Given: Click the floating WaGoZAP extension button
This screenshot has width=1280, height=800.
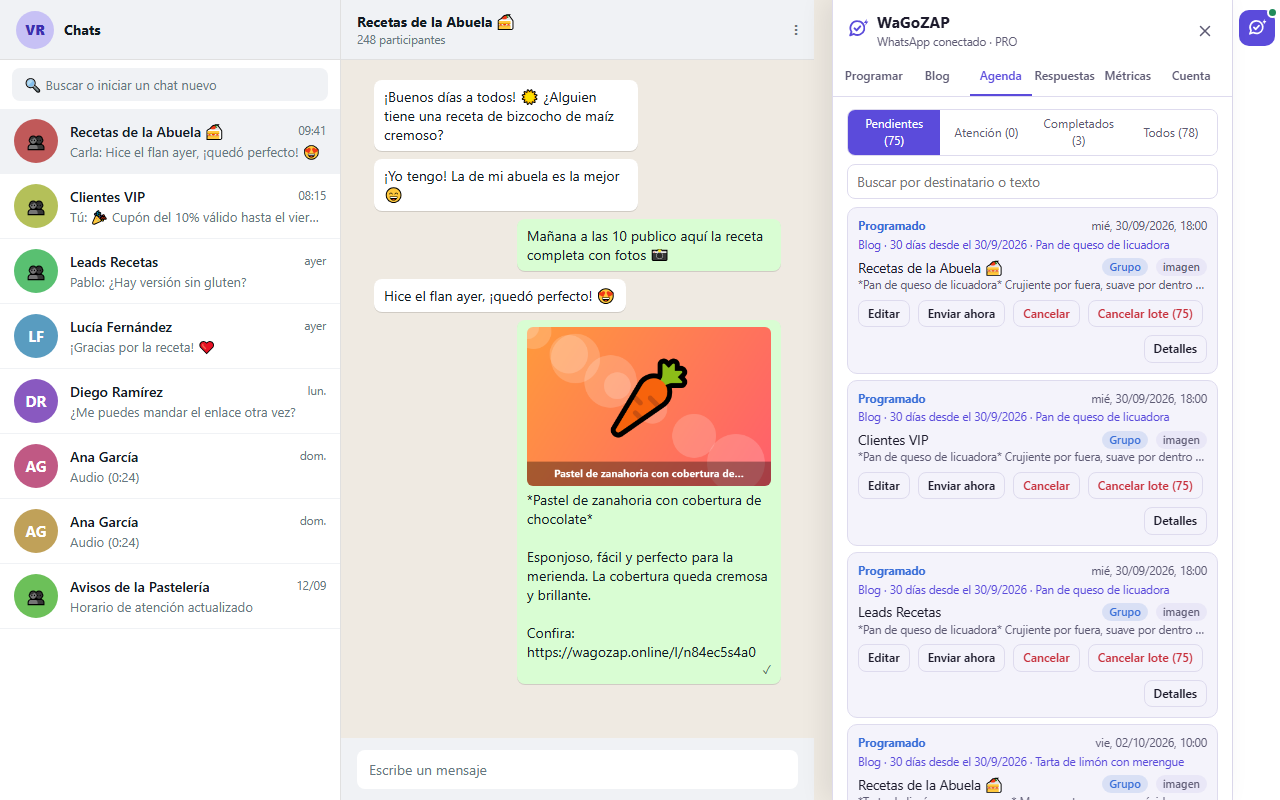Looking at the screenshot, I should point(1257,28).
